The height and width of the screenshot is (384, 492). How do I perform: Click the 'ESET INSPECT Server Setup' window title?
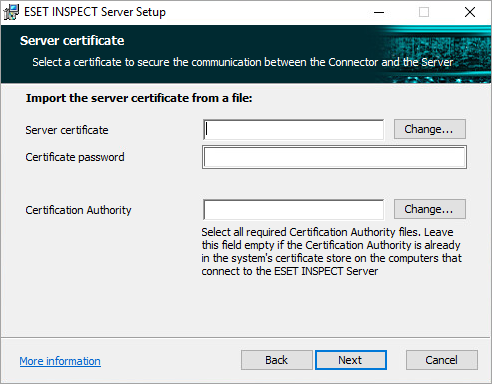[95, 12]
